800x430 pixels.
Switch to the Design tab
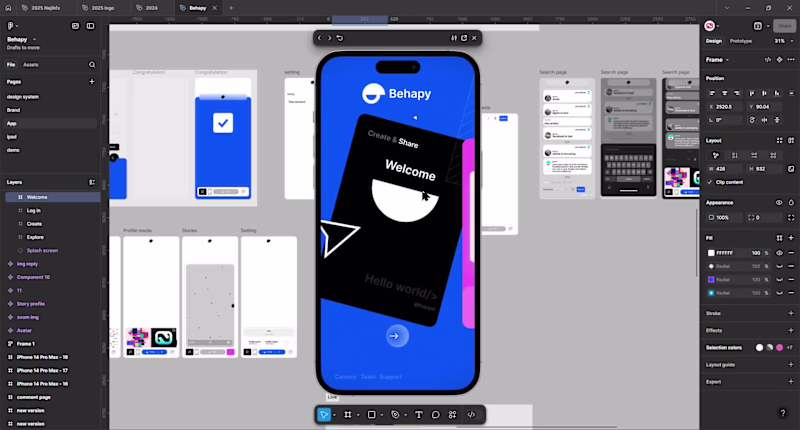(x=714, y=41)
